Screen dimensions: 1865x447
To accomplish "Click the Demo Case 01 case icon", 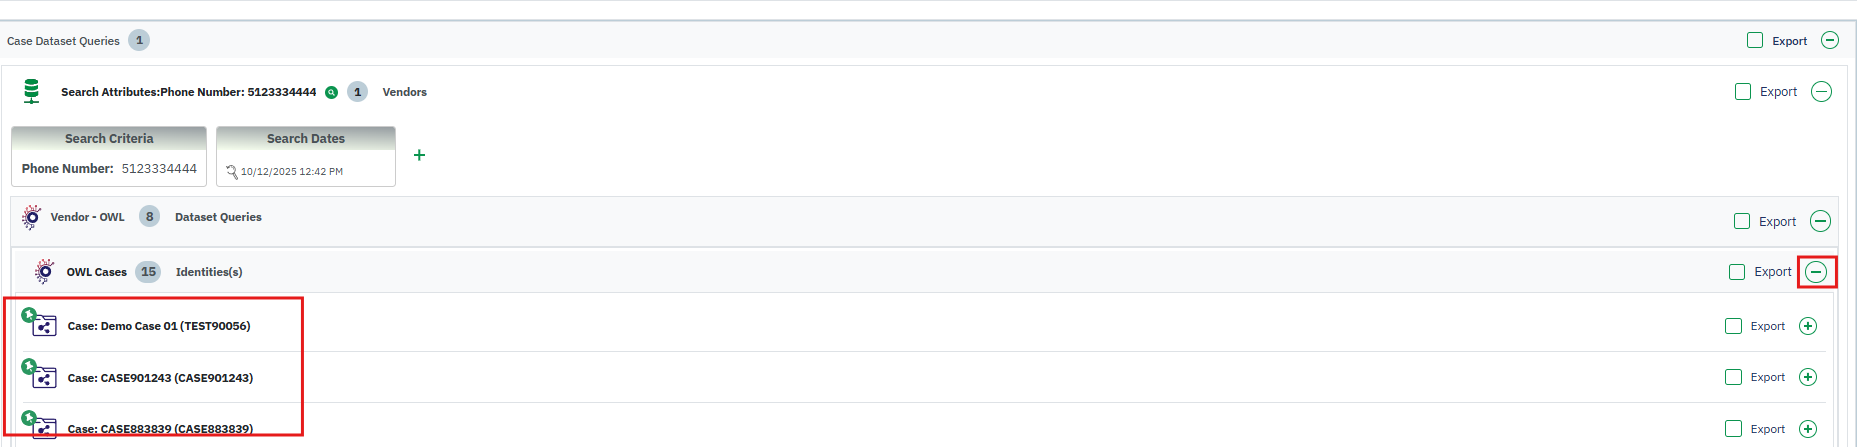I will click(43, 325).
